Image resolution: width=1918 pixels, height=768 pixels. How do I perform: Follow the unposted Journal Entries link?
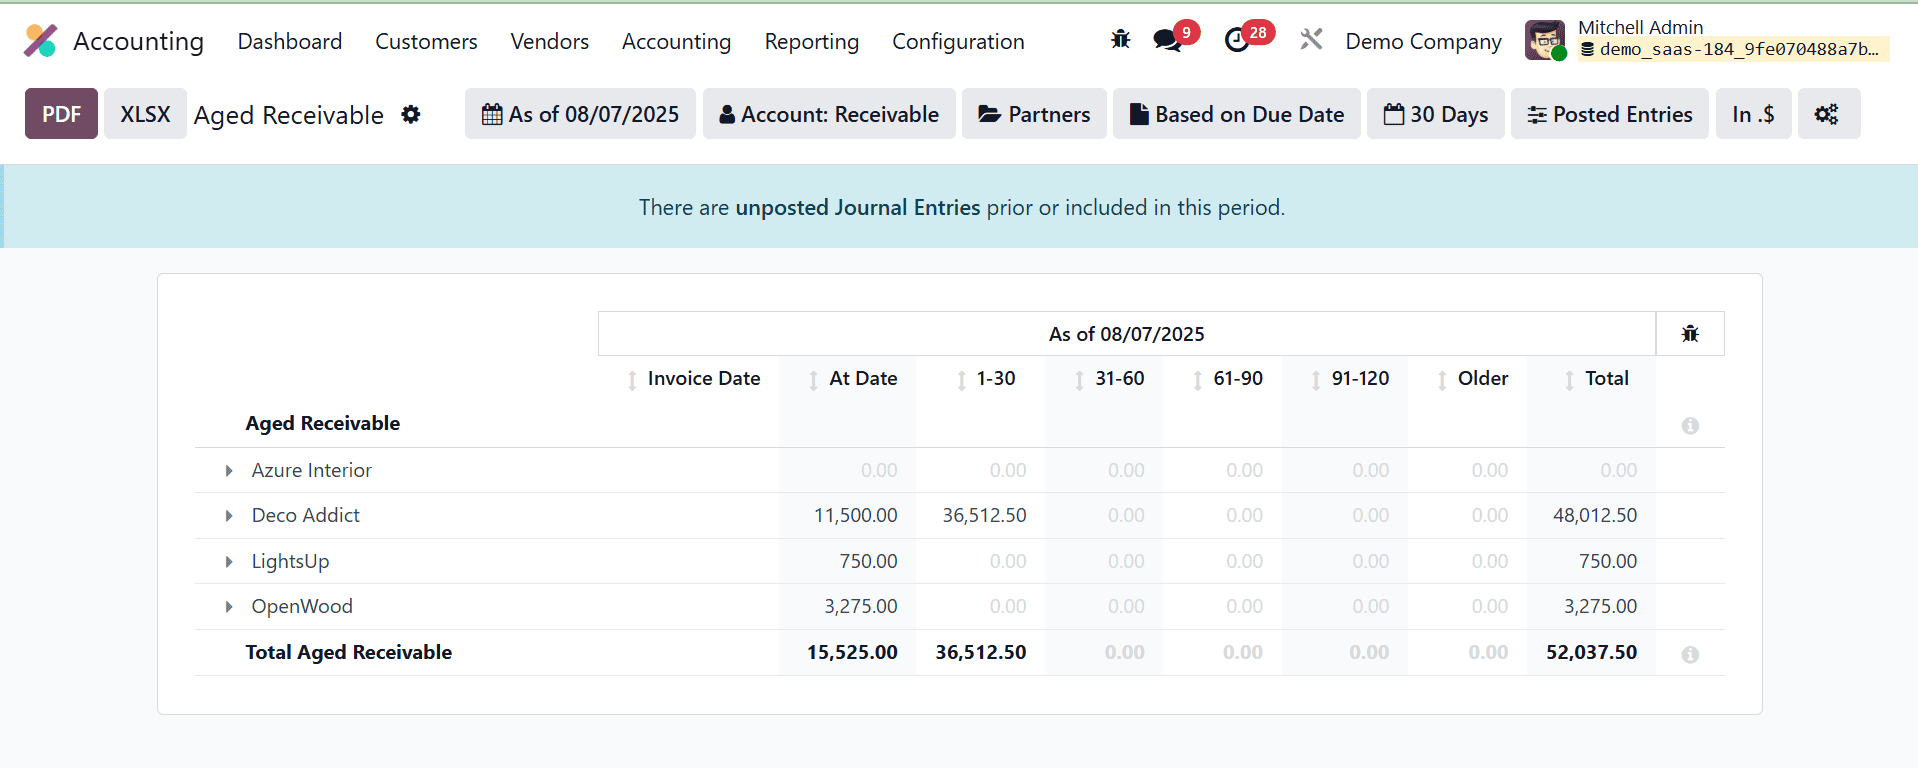(857, 207)
